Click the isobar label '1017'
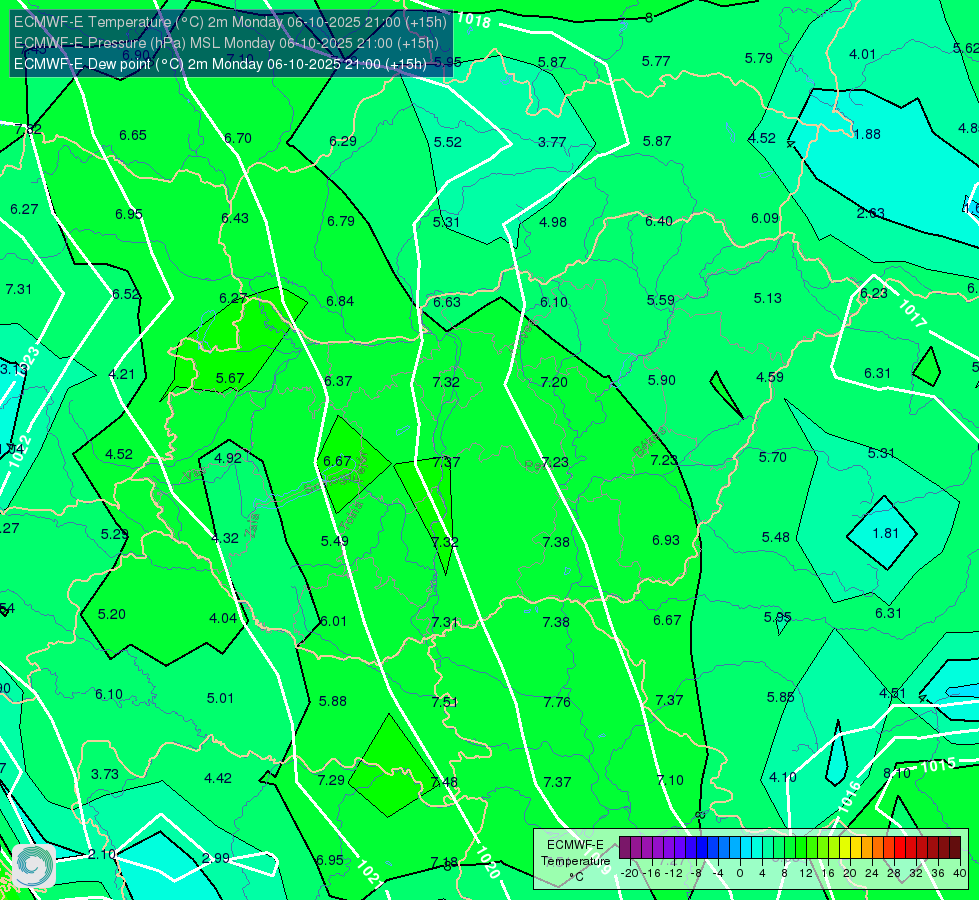This screenshot has height=900, width=979. [912, 314]
